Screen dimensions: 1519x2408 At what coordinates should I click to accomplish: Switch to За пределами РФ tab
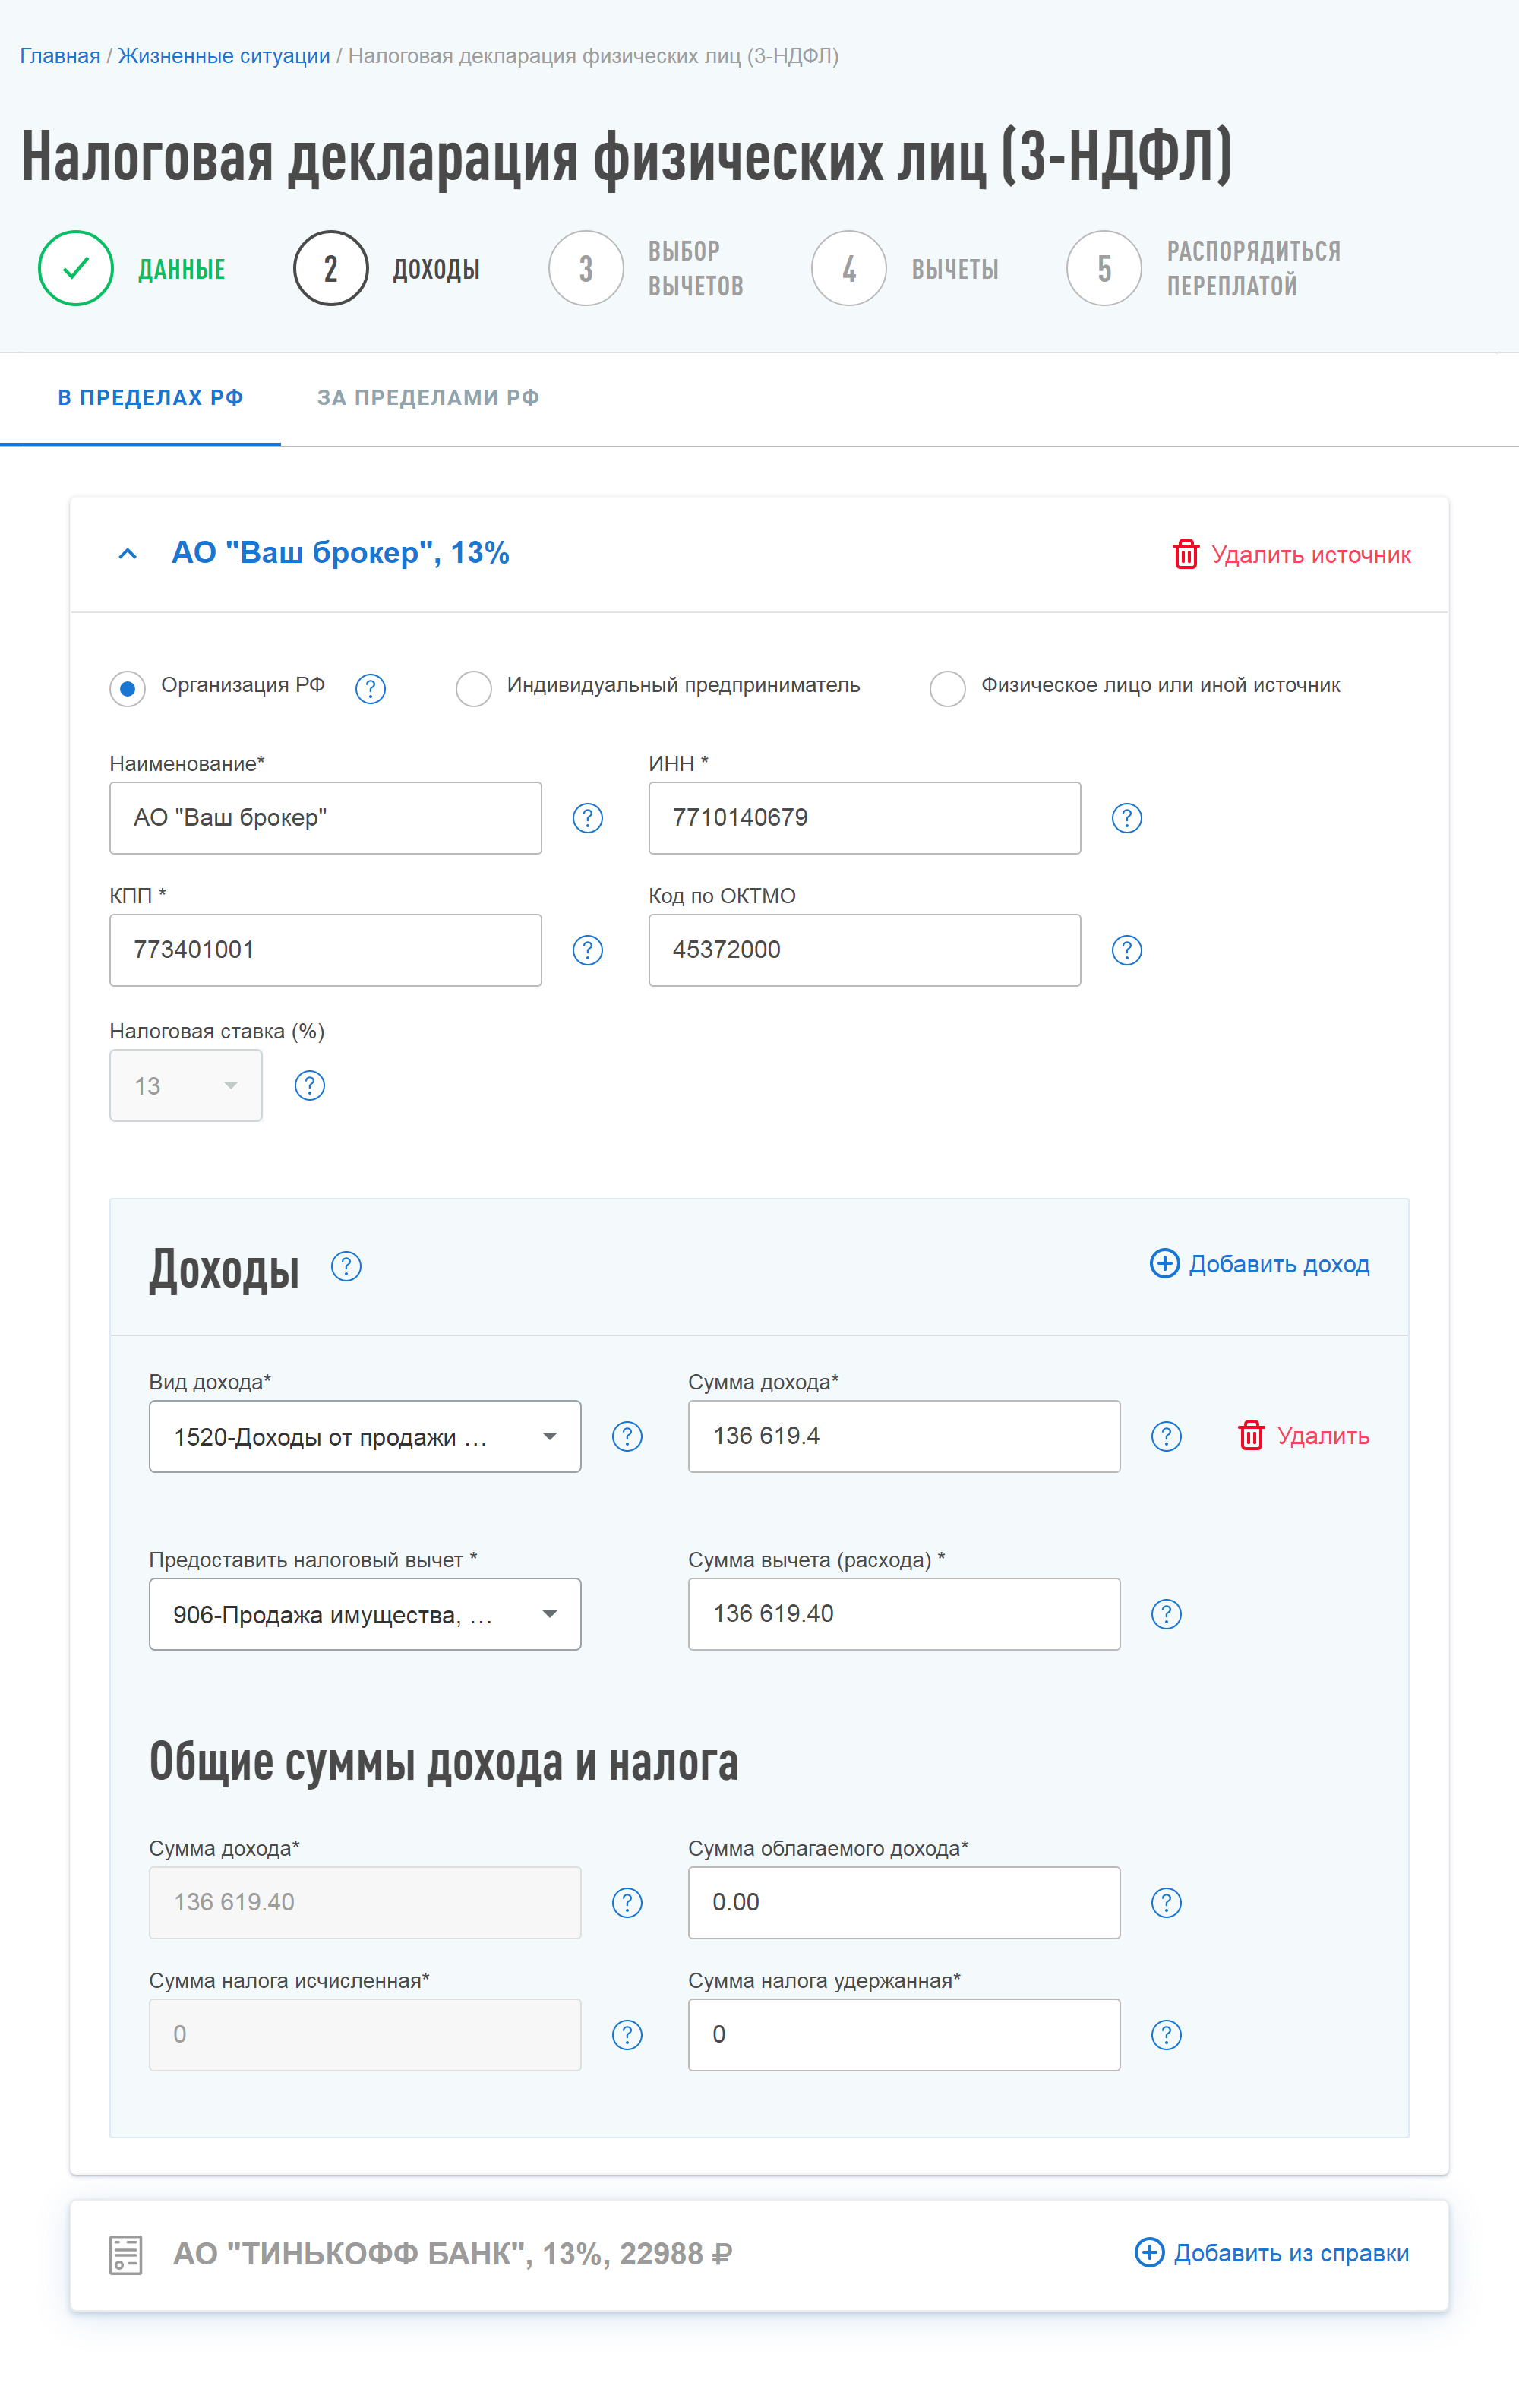coord(428,398)
